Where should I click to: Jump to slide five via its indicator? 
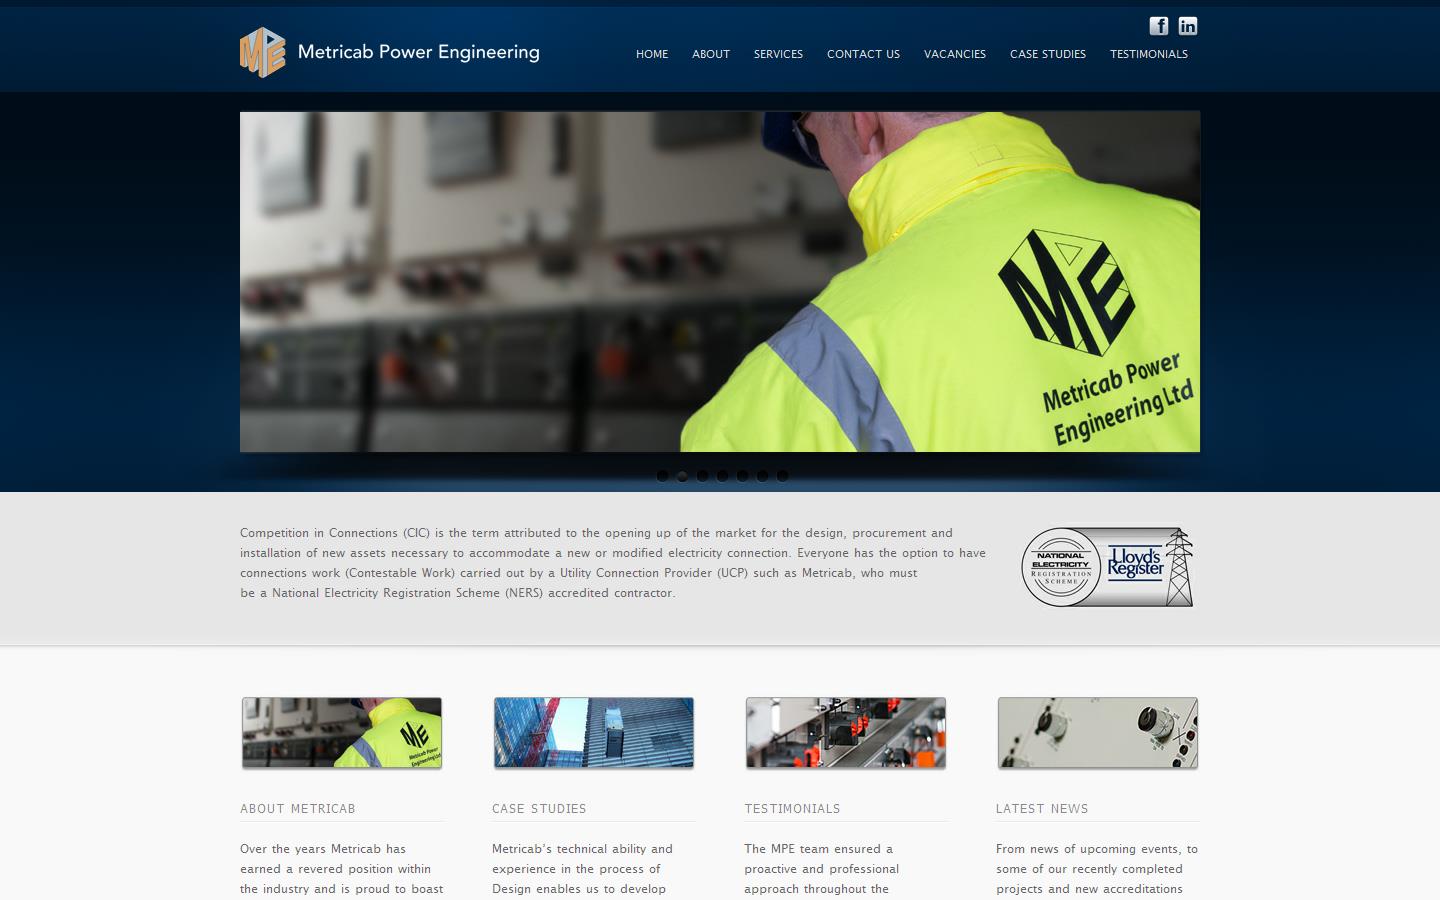[x=742, y=477]
